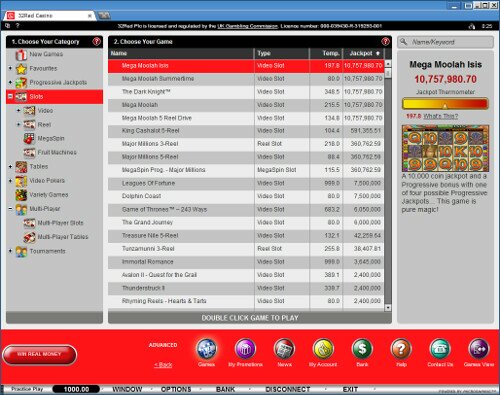Click the Win Real Money button
The width and height of the screenshot is (500, 395).
point(39,354)
